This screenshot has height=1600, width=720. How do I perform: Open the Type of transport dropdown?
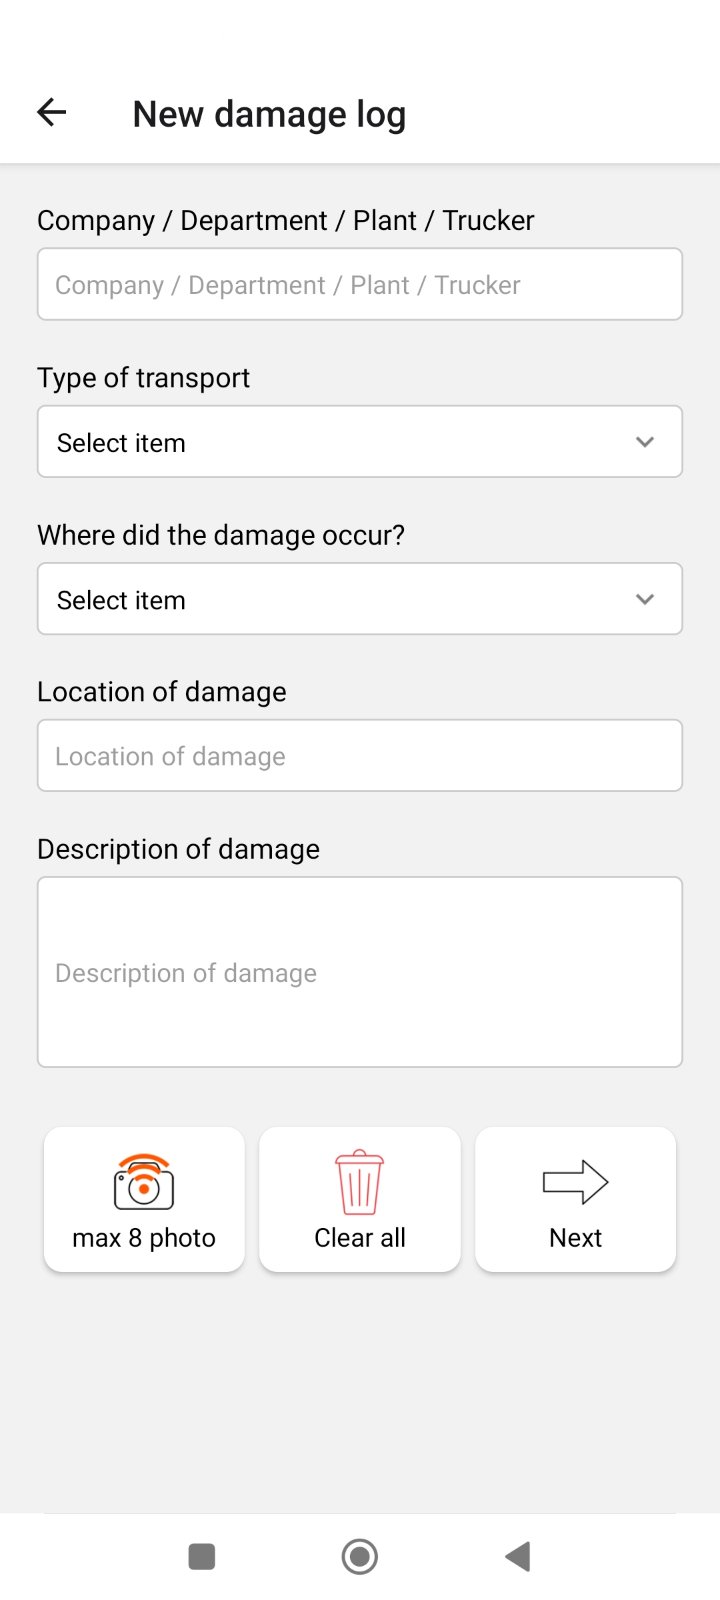[x=340, y=442]
